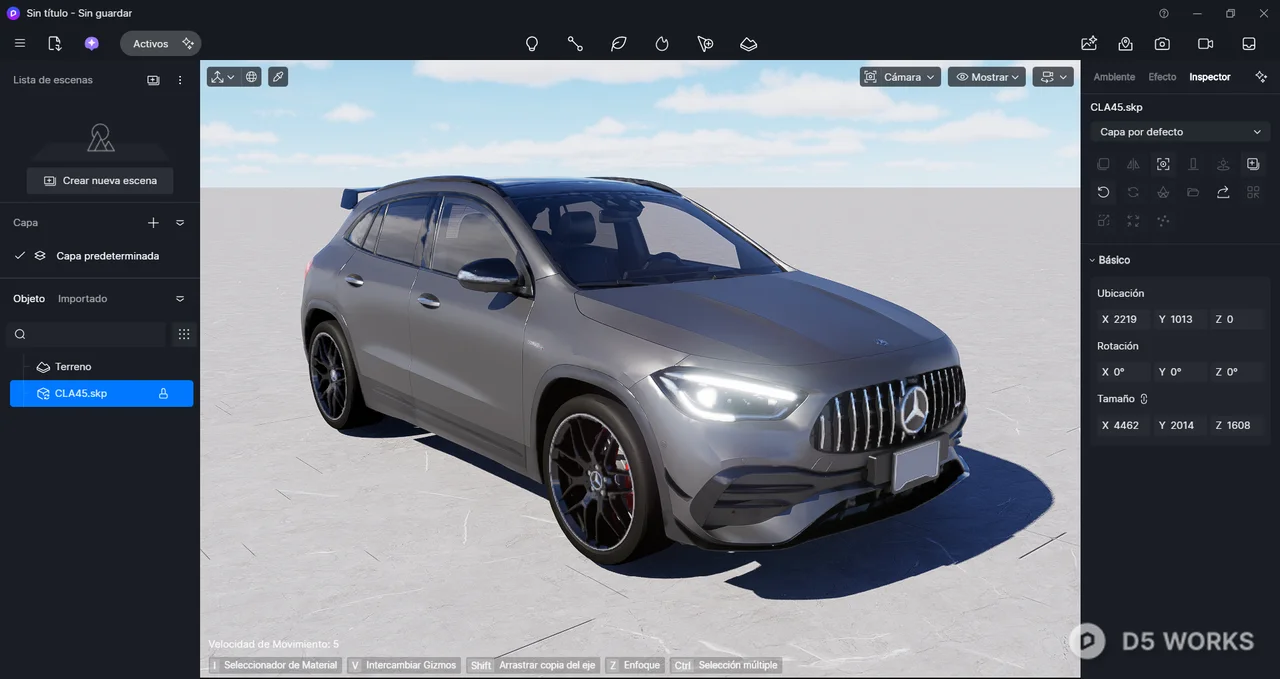Edit the Ubicación X value 2219

[x=1122, y=320]
